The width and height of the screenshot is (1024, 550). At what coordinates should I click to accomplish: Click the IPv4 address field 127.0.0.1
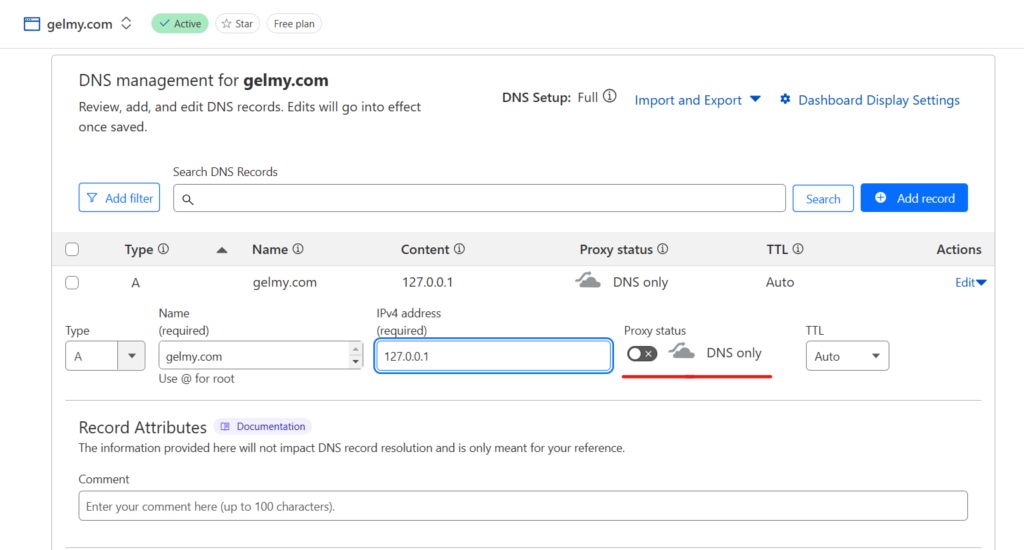click(494, 356)
